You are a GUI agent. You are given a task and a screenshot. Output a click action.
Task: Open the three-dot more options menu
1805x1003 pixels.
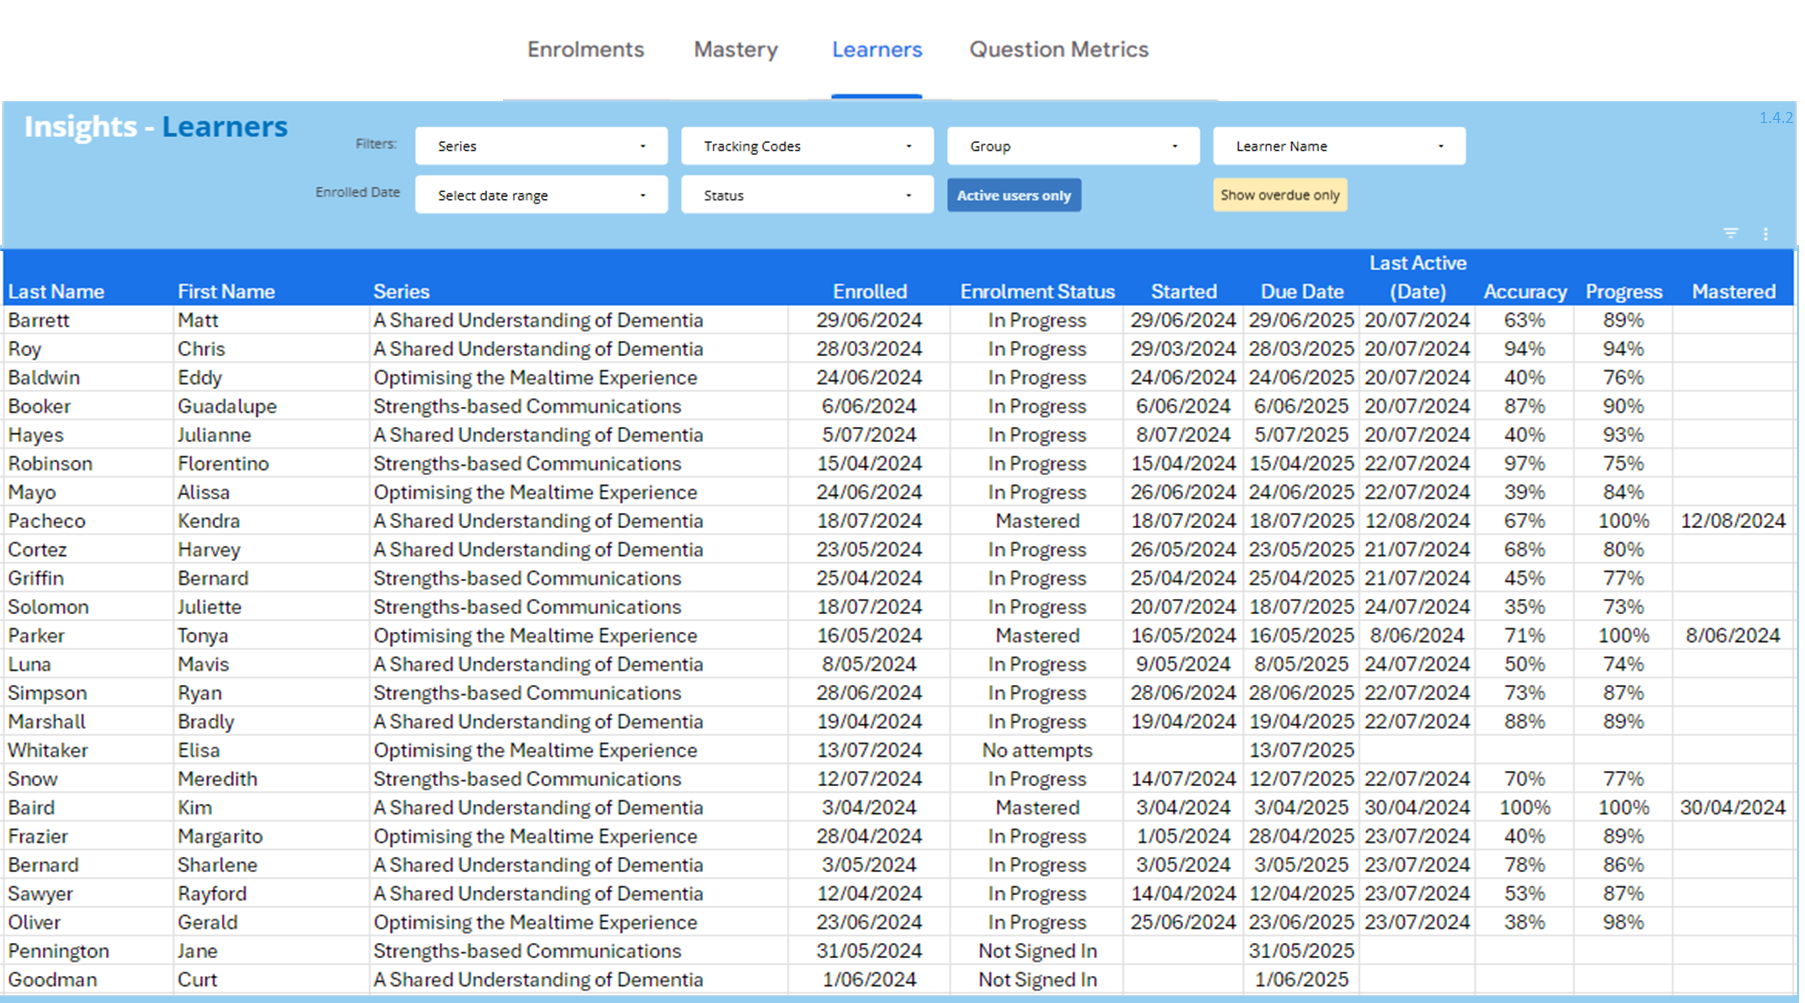pos(1765,234)
